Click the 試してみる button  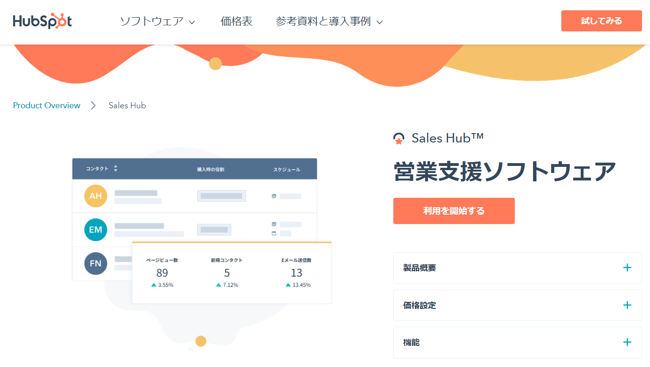click(x=601, y=21)
